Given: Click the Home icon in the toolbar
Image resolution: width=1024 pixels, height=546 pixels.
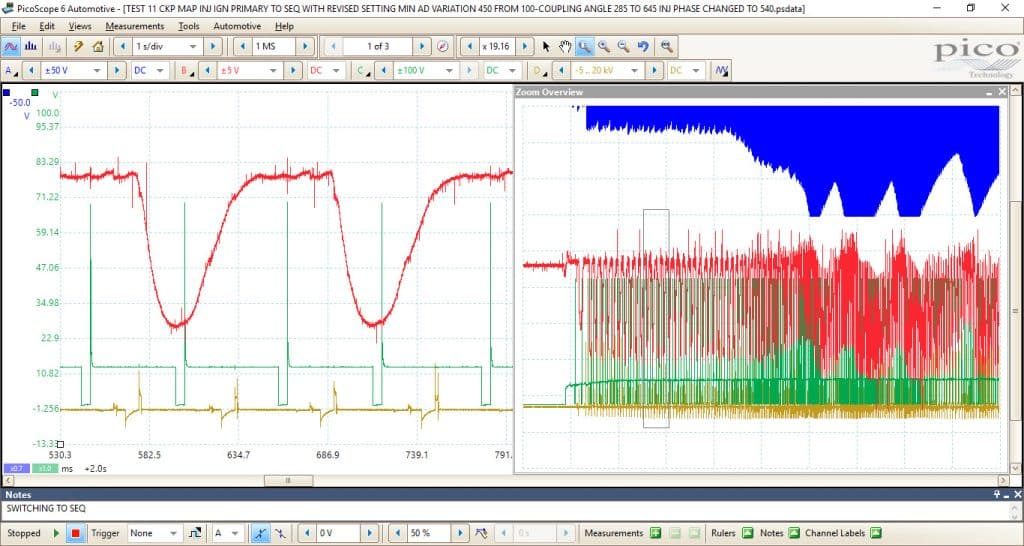Looking at the screenshot, I should (98, 46).
